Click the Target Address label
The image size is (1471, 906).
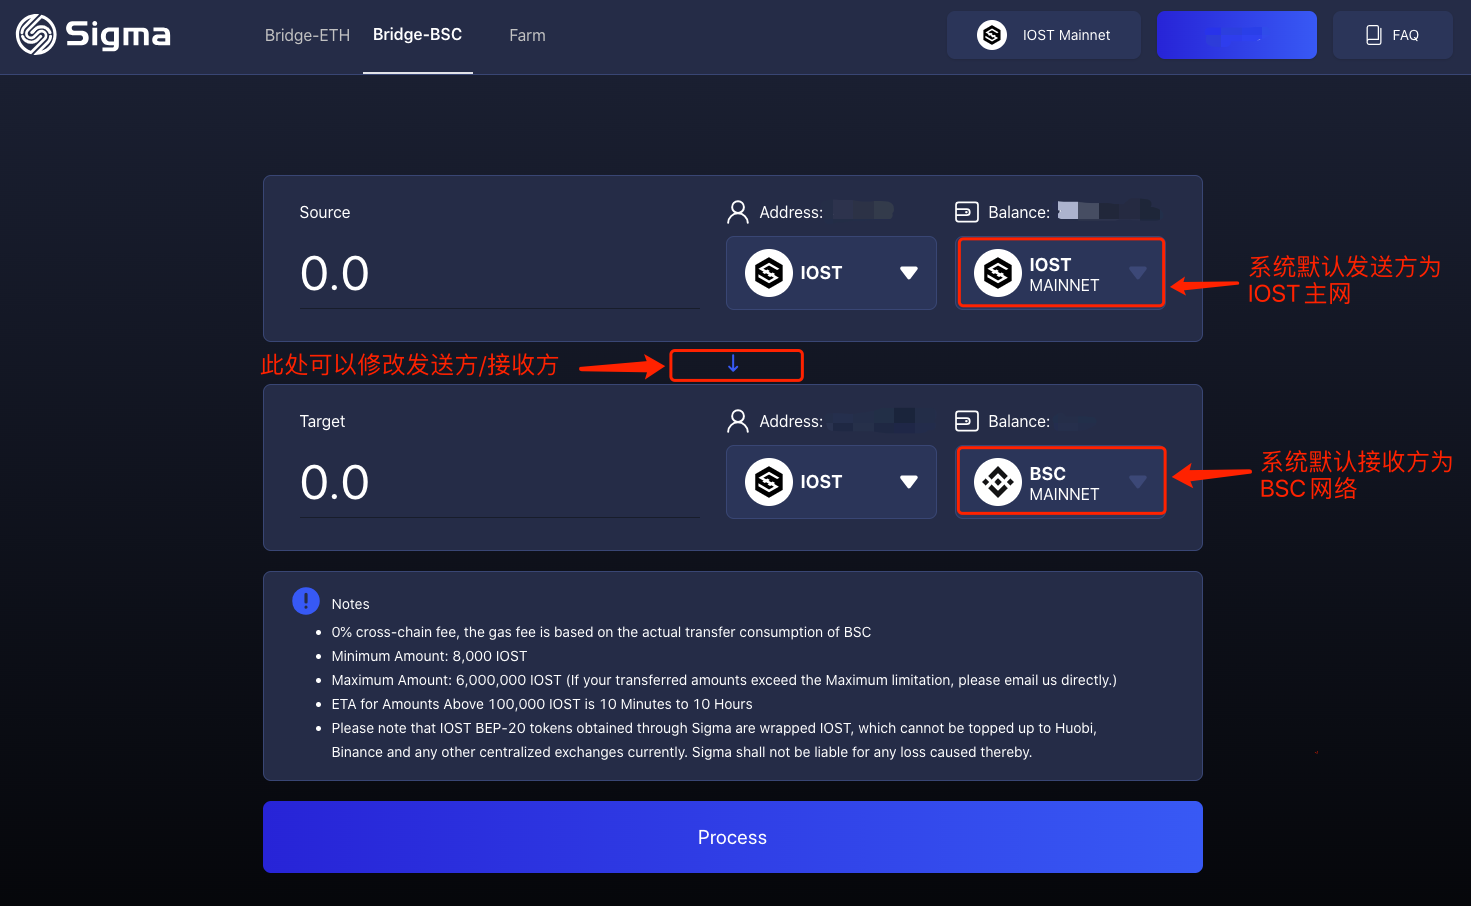point(791,421)
